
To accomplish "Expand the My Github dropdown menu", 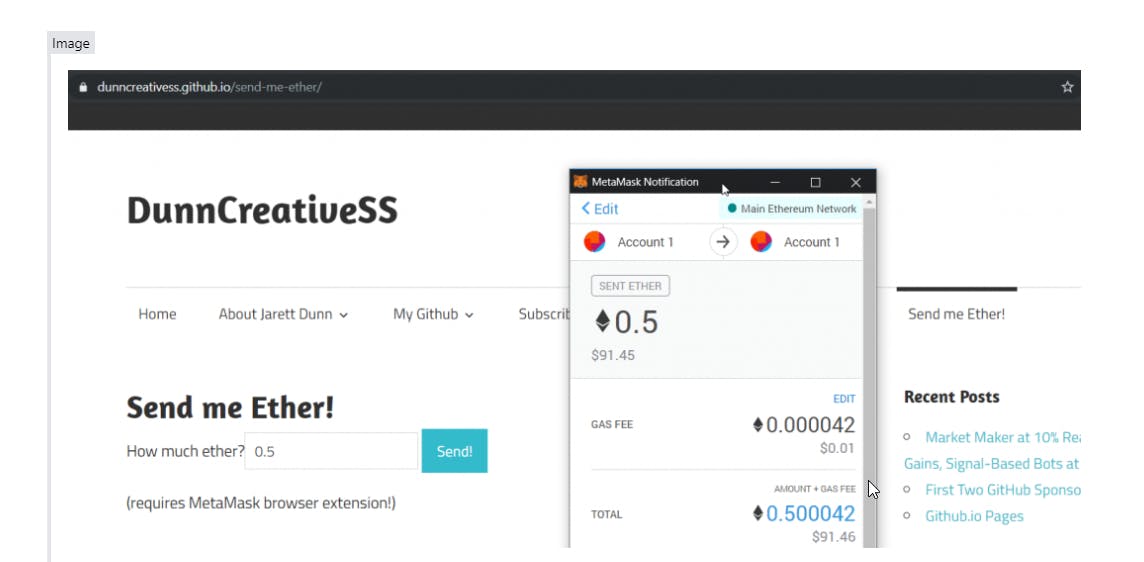I will click(433, 314).
